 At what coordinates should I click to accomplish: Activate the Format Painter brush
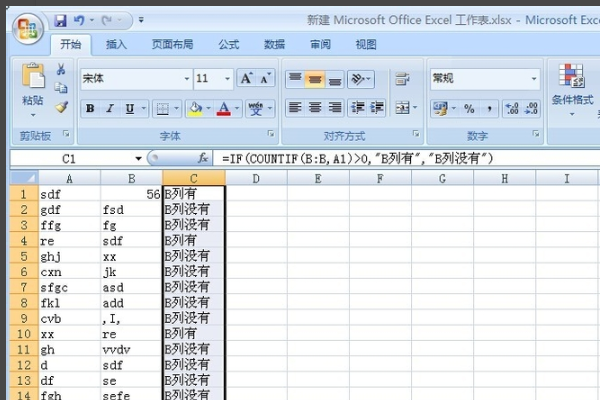(x=61, y=107)
